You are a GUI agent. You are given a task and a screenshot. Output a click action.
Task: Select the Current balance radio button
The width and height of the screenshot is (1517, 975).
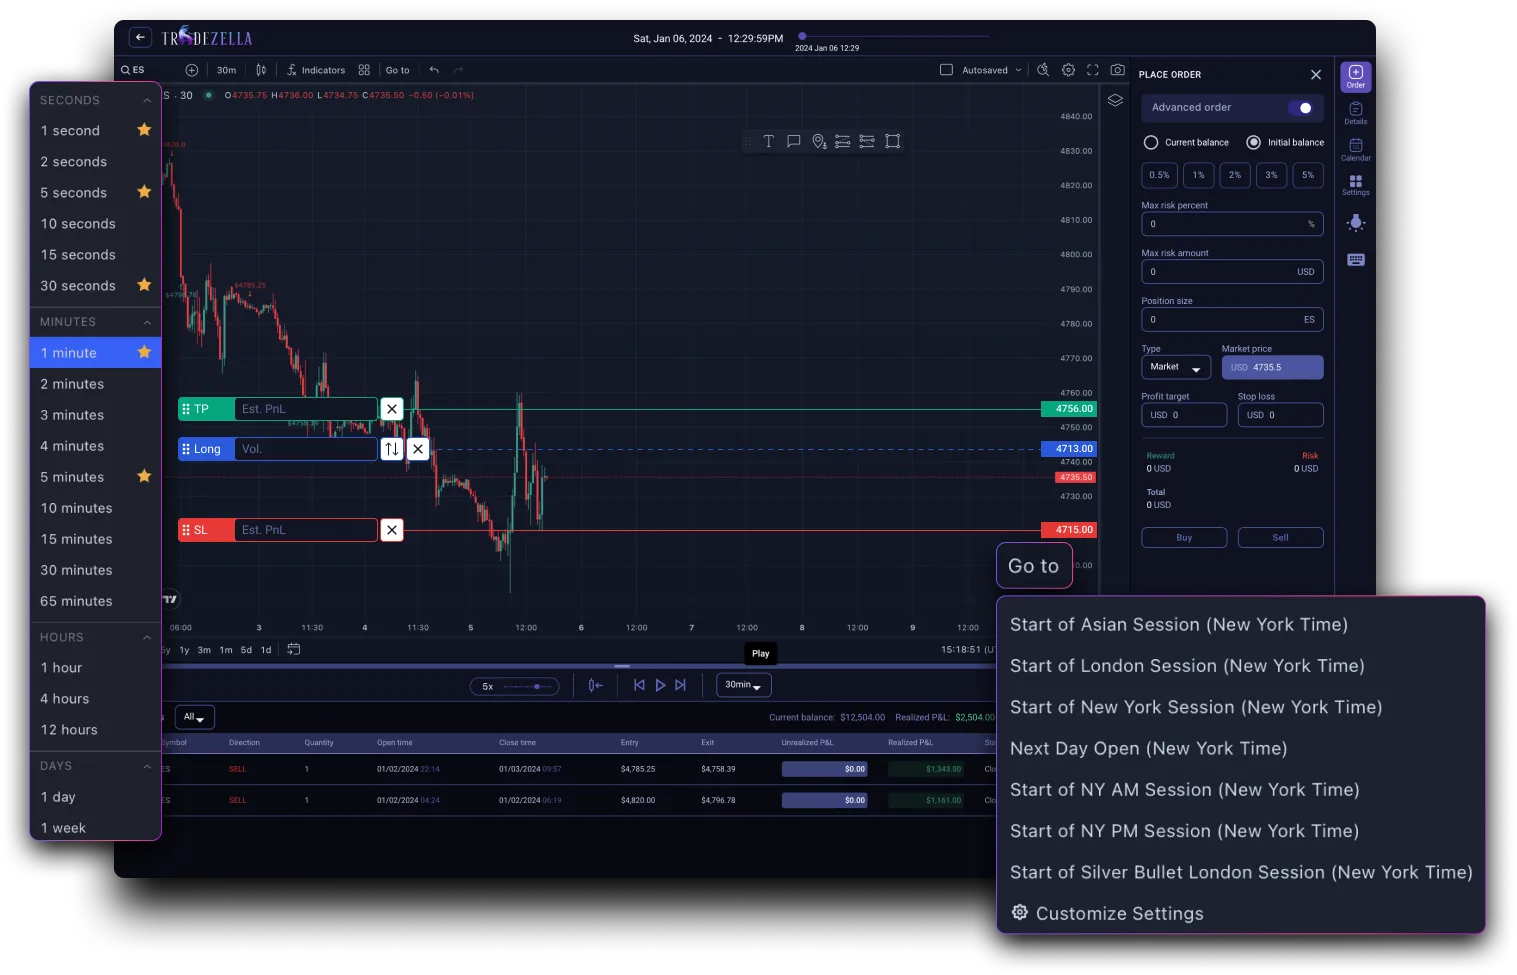pyautogui.click(x=1151, y=142)
